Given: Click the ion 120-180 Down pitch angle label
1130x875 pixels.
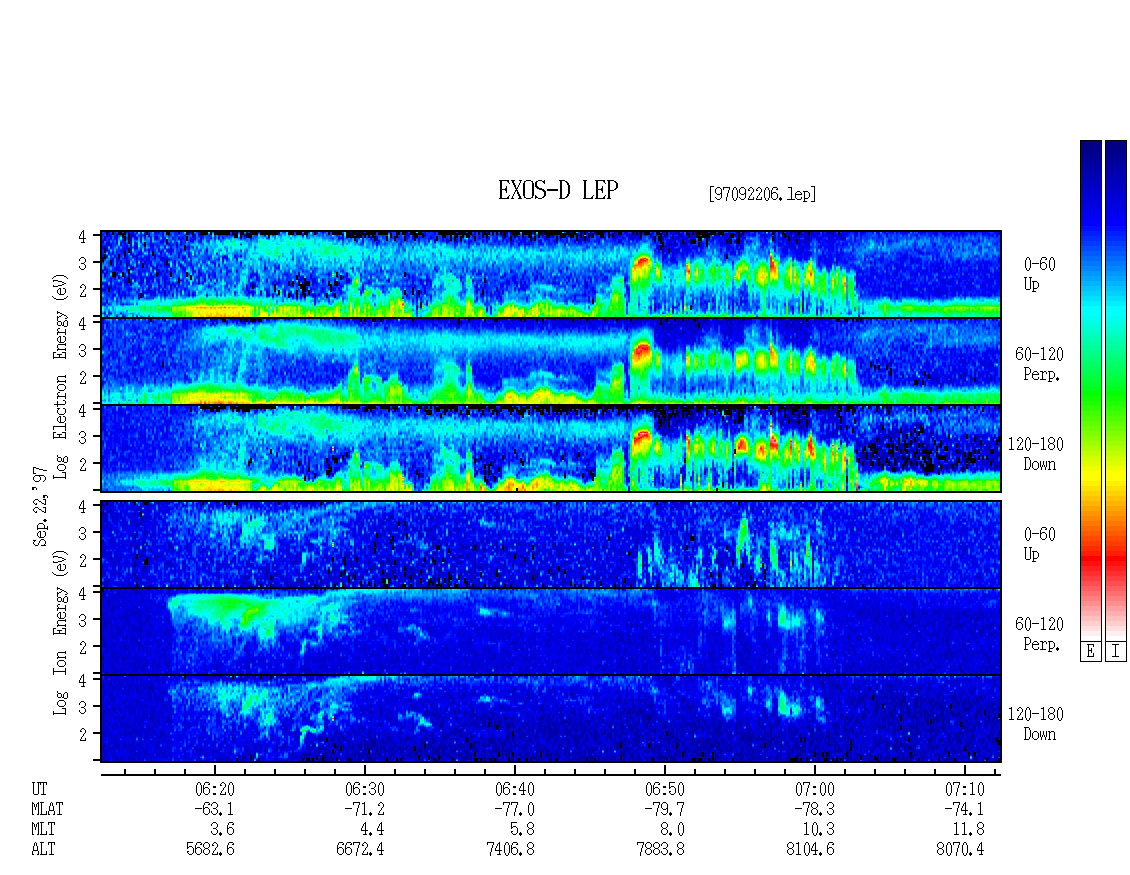Looking at the screenshot, I should pyautogui.click(x=1036, y=724).
